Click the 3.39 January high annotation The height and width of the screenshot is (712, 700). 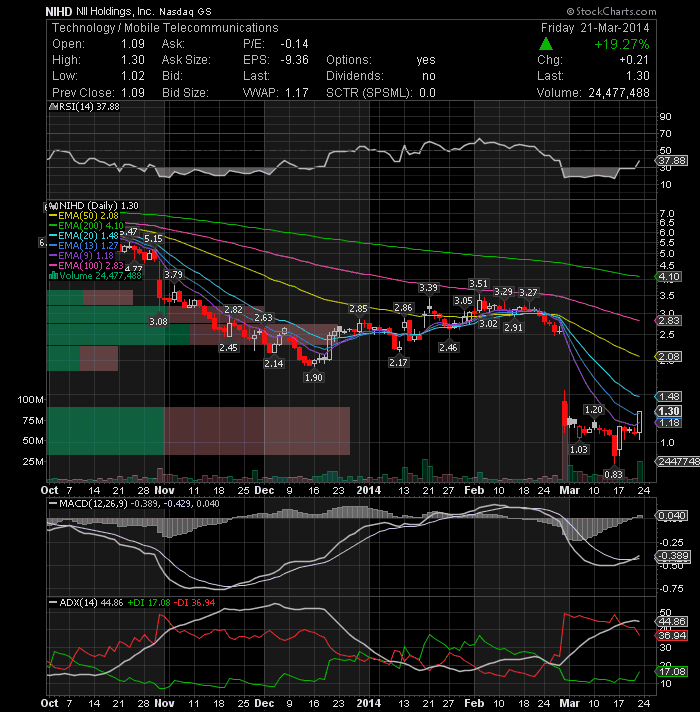point(428,287)
